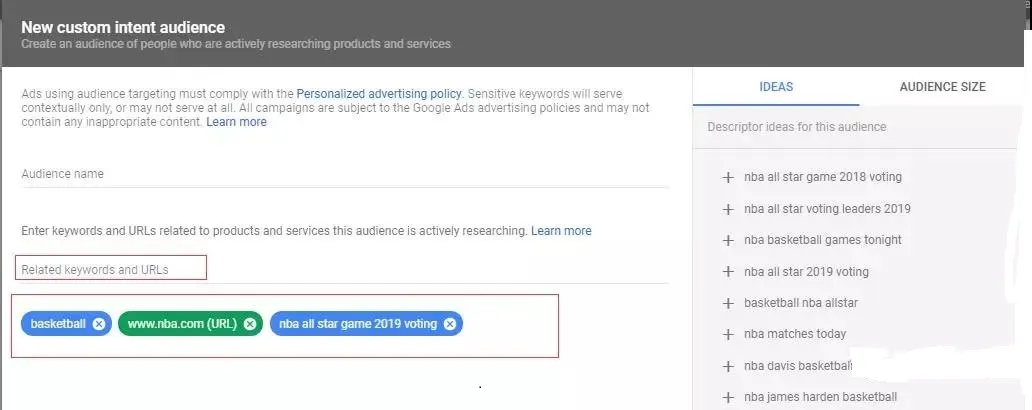Image resolution: width=1032 pixels, height=410 pixels.
Task: Add idea nba davis basketball
Action: pos(728,366)
